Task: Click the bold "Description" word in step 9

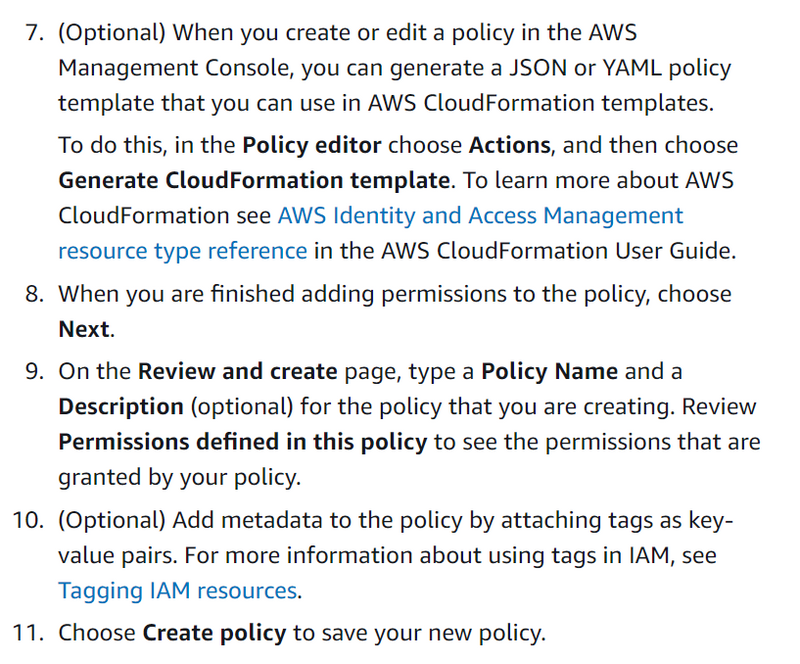Action: [x=121, y=407]
